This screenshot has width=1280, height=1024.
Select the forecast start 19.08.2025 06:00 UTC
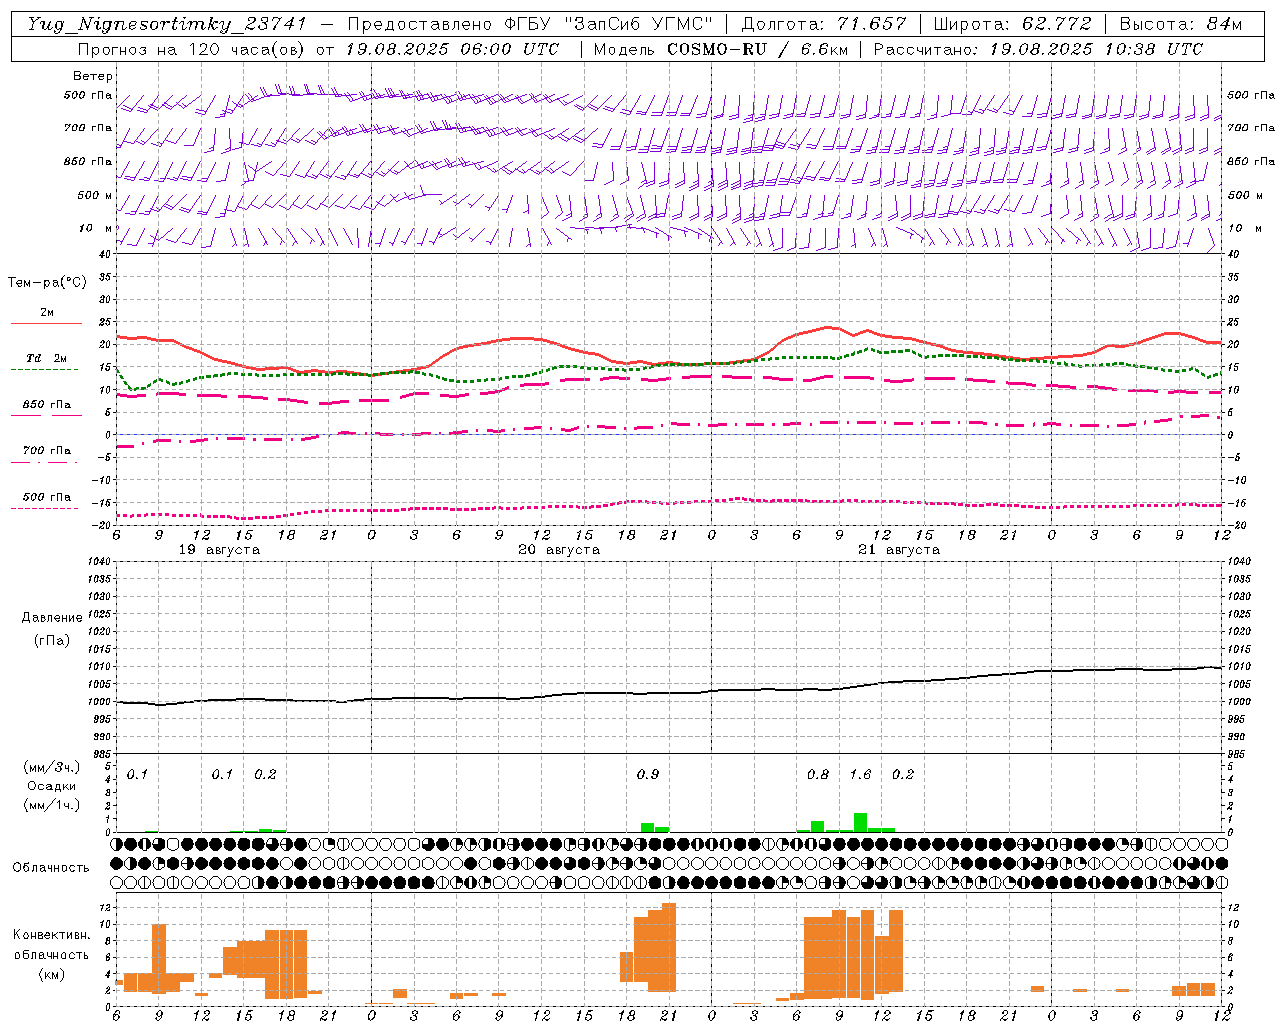[453, 48]
